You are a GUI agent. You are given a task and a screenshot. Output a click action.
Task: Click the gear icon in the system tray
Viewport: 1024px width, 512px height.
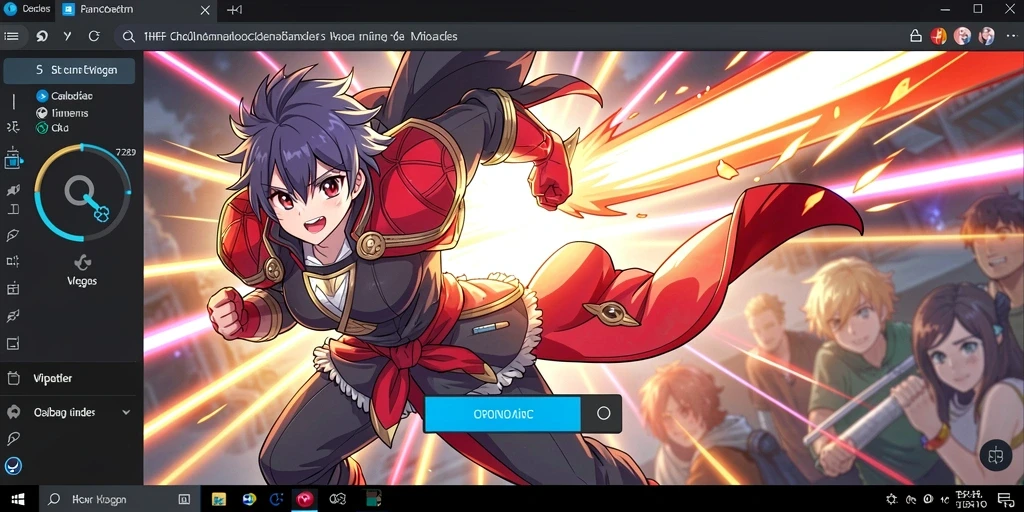point(891,499)
